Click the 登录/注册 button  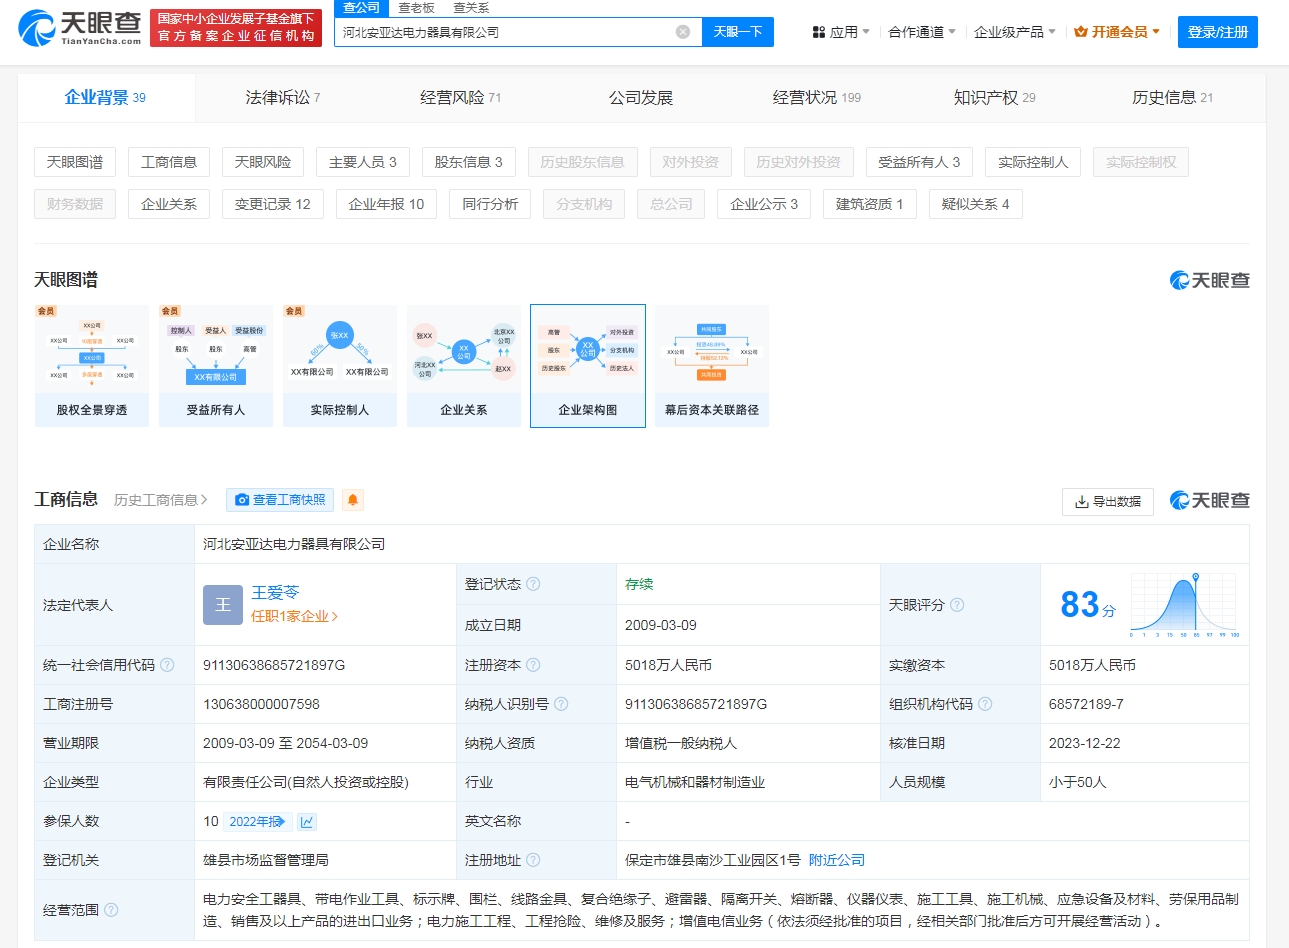coord(1218,32)
